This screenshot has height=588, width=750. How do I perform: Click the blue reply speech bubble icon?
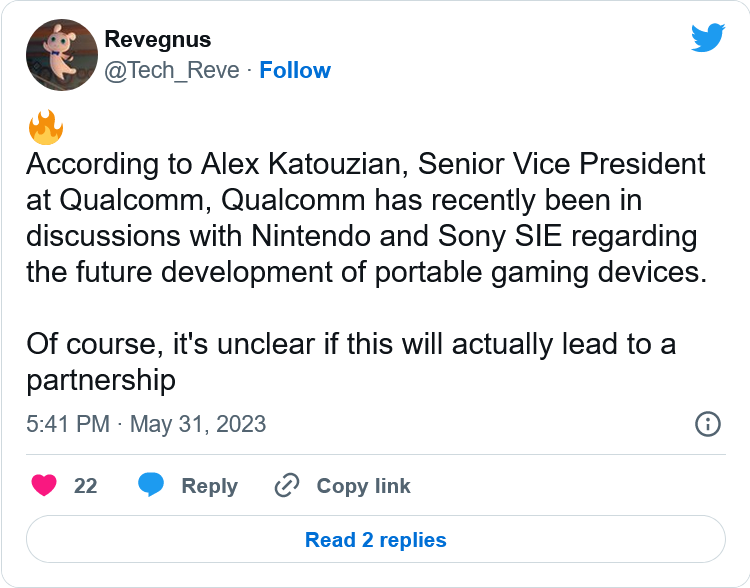pos(151,485)
